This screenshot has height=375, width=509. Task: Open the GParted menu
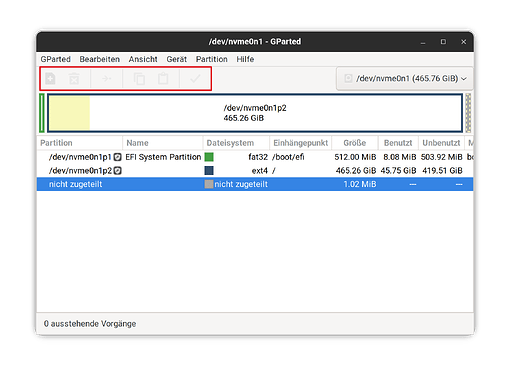(55, 59)
